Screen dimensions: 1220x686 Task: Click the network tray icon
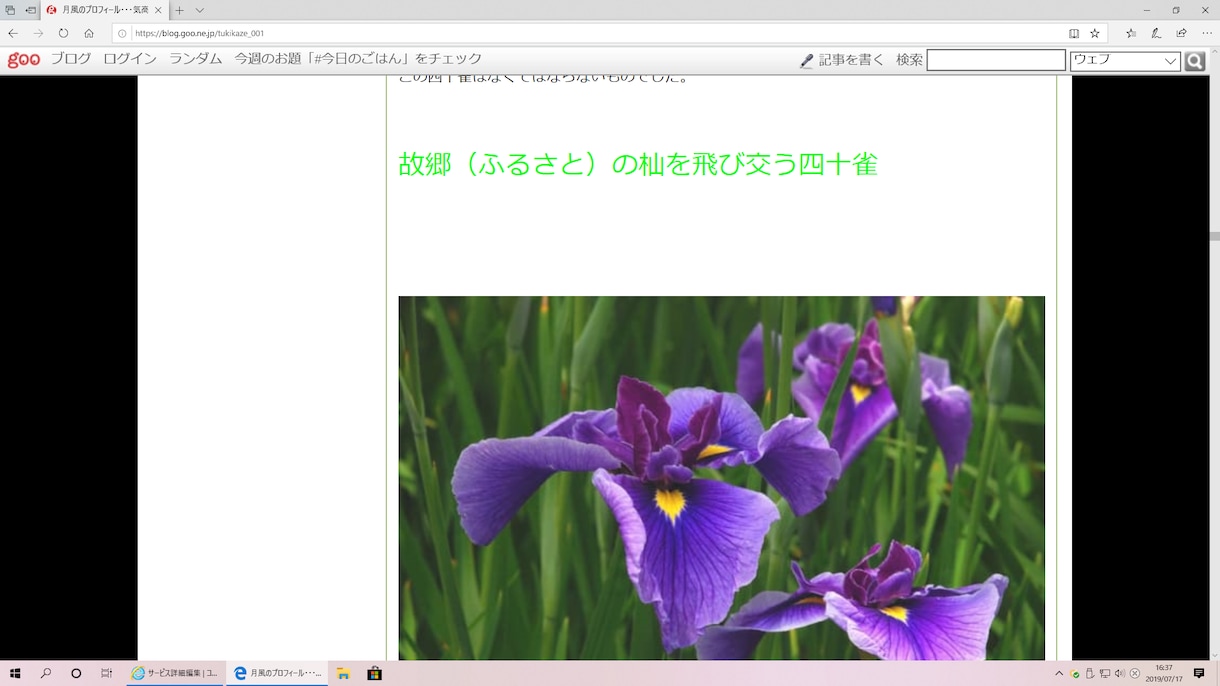(1105, 673)
